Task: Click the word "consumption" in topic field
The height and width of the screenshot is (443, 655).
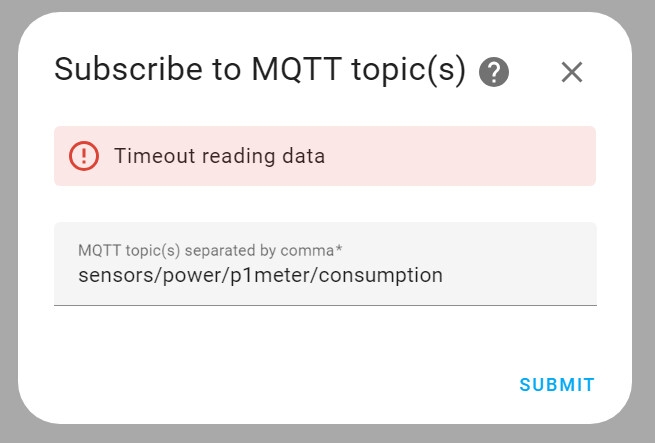Action: click(x=386, y=275)
